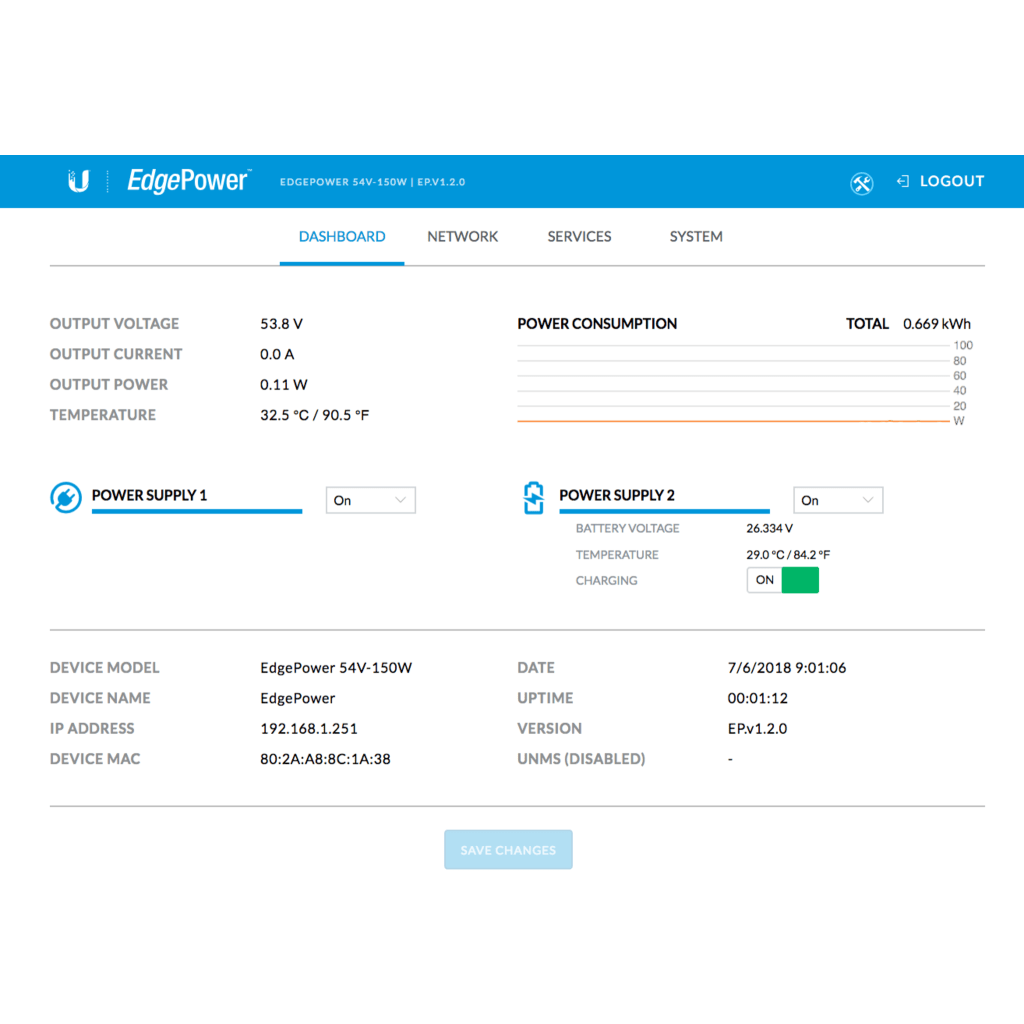This screenshot has height=1024, width=1024.
Task: Open the Services tab
Action: tap(579, 236)
